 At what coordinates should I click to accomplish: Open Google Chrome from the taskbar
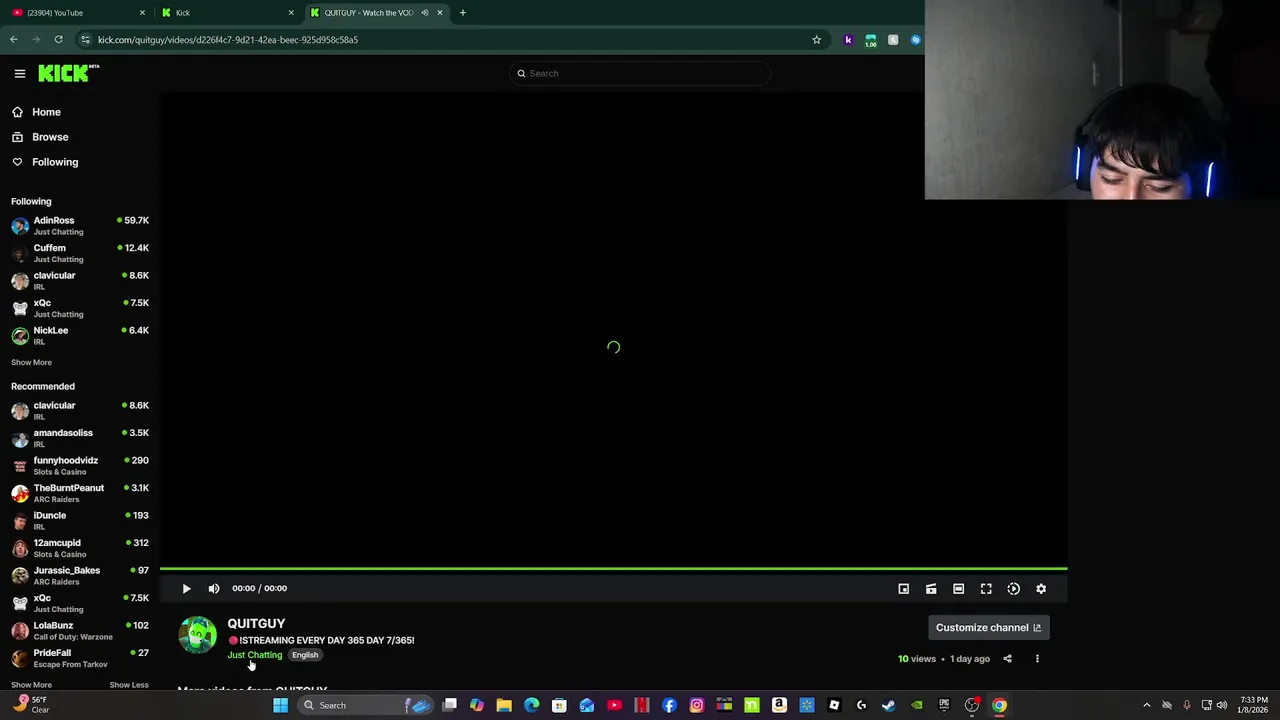pyautogui.click(x=999, y=705)
